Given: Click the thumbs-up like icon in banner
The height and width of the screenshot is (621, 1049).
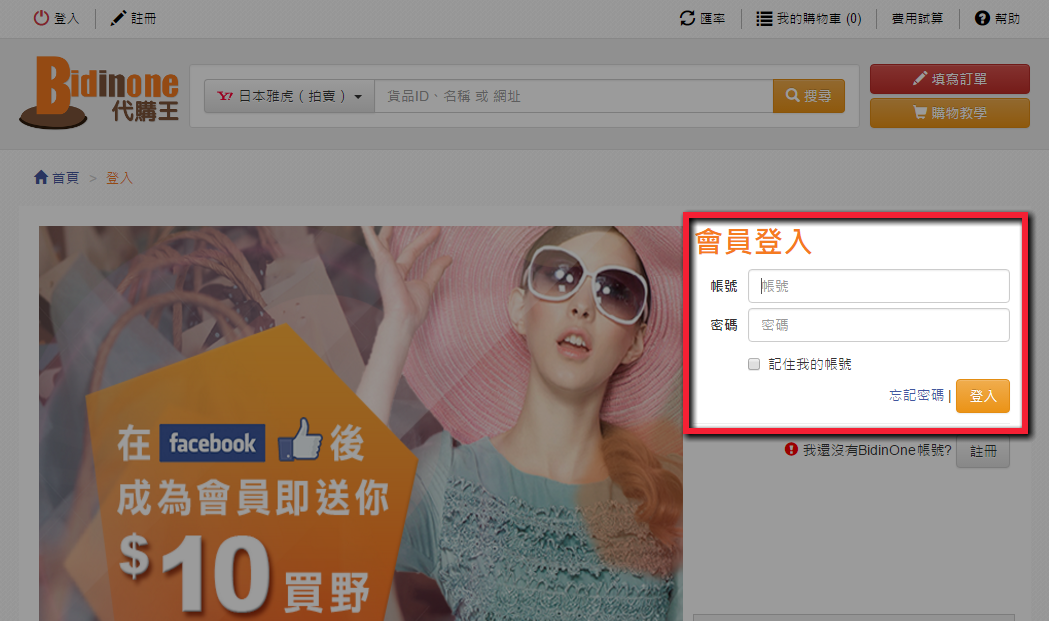Looking at the screenshot, I should pos(300,440).
